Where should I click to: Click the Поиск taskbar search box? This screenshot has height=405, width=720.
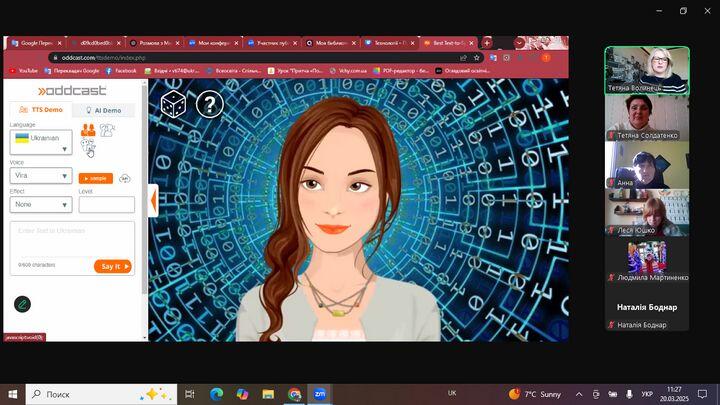pyautogui.click(x=101, y=394)
